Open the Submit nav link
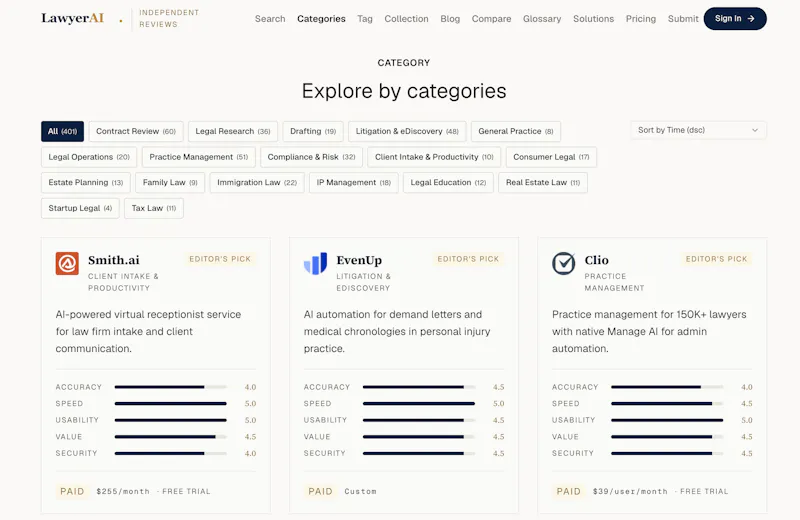 pyautogui.click(x=683, y=18)
